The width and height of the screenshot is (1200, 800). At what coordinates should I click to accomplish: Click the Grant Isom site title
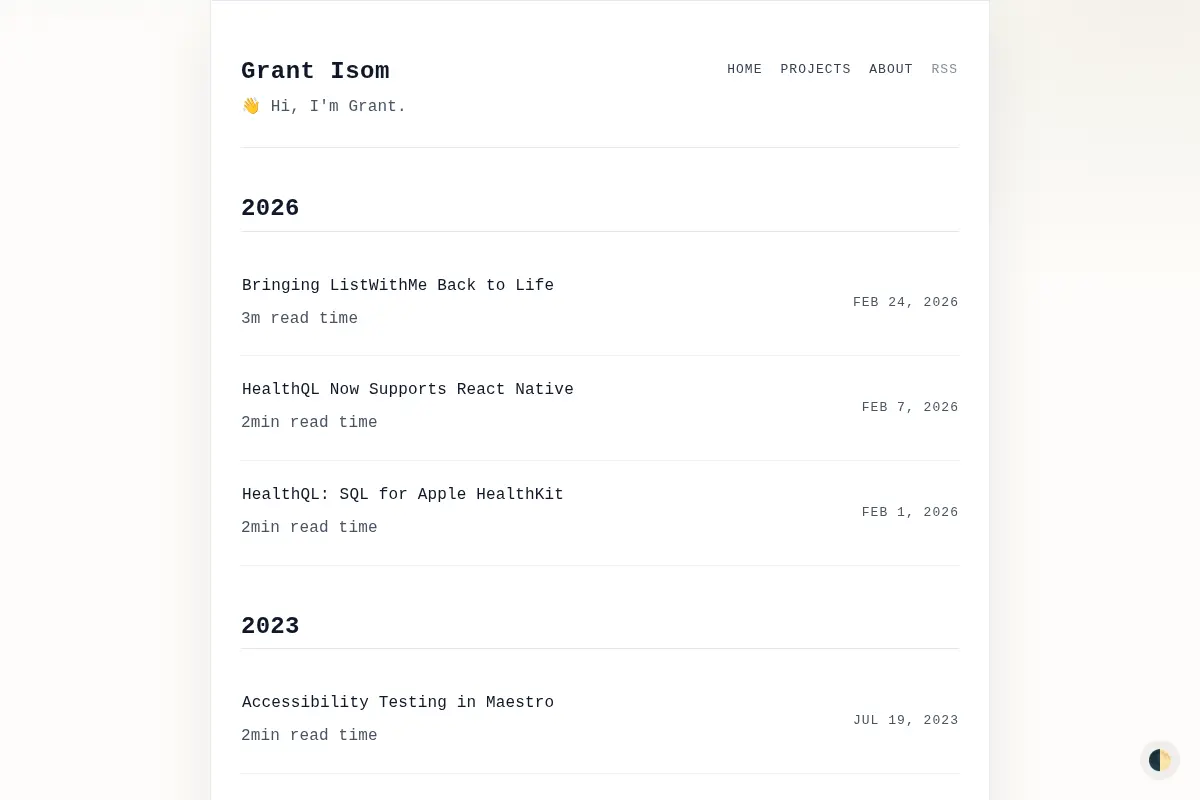pos(315,71)
